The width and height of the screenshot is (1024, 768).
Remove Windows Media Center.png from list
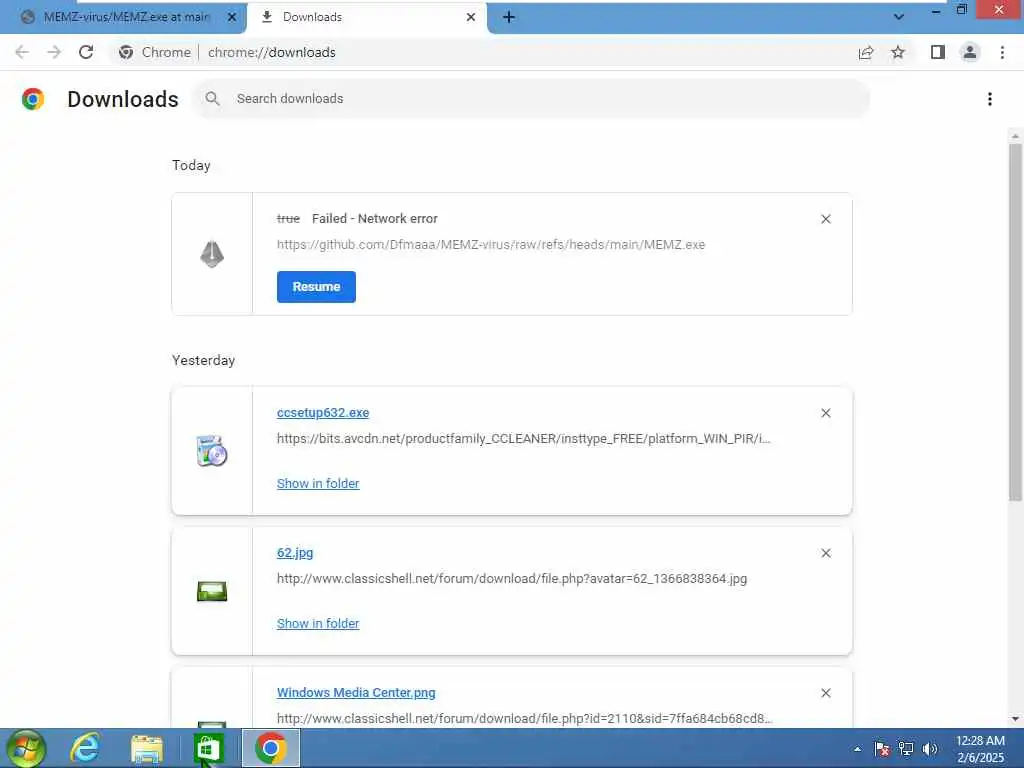coord(826,693)
